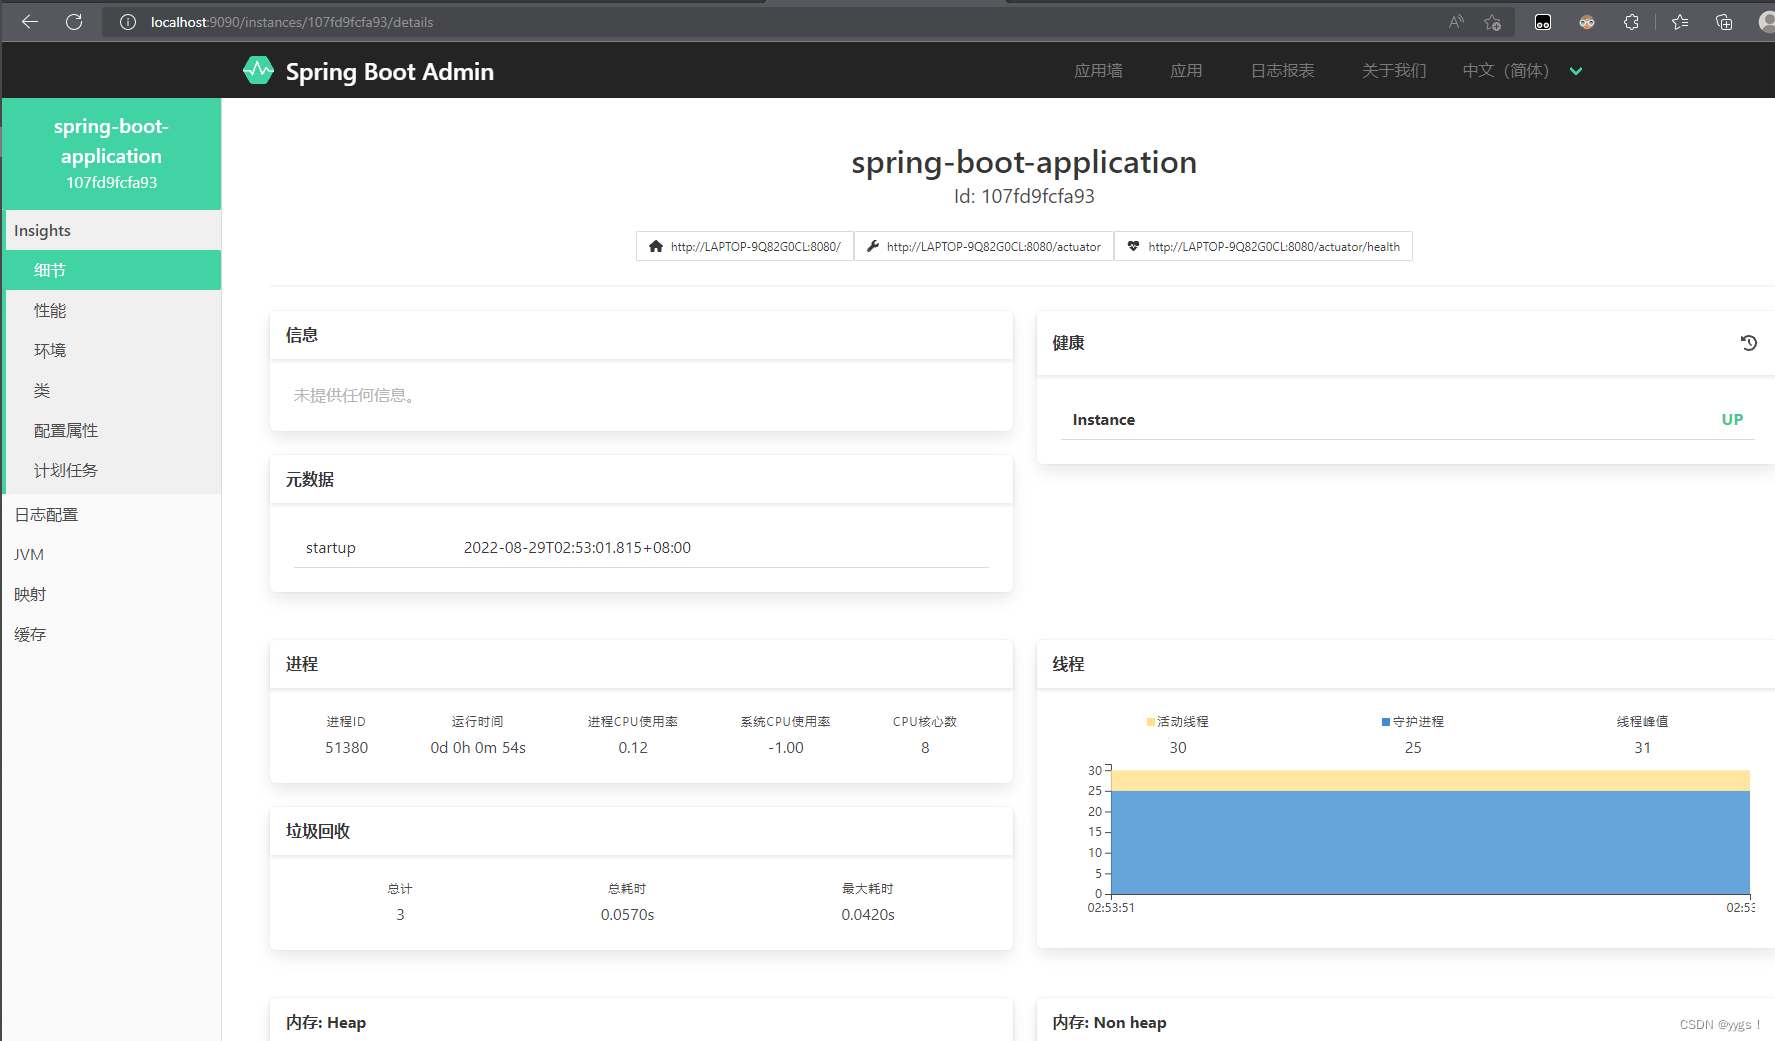Click the uptime value 0d 0h 0m 54s
The image size is (1775, 1041).
click(x=478, y=748)
